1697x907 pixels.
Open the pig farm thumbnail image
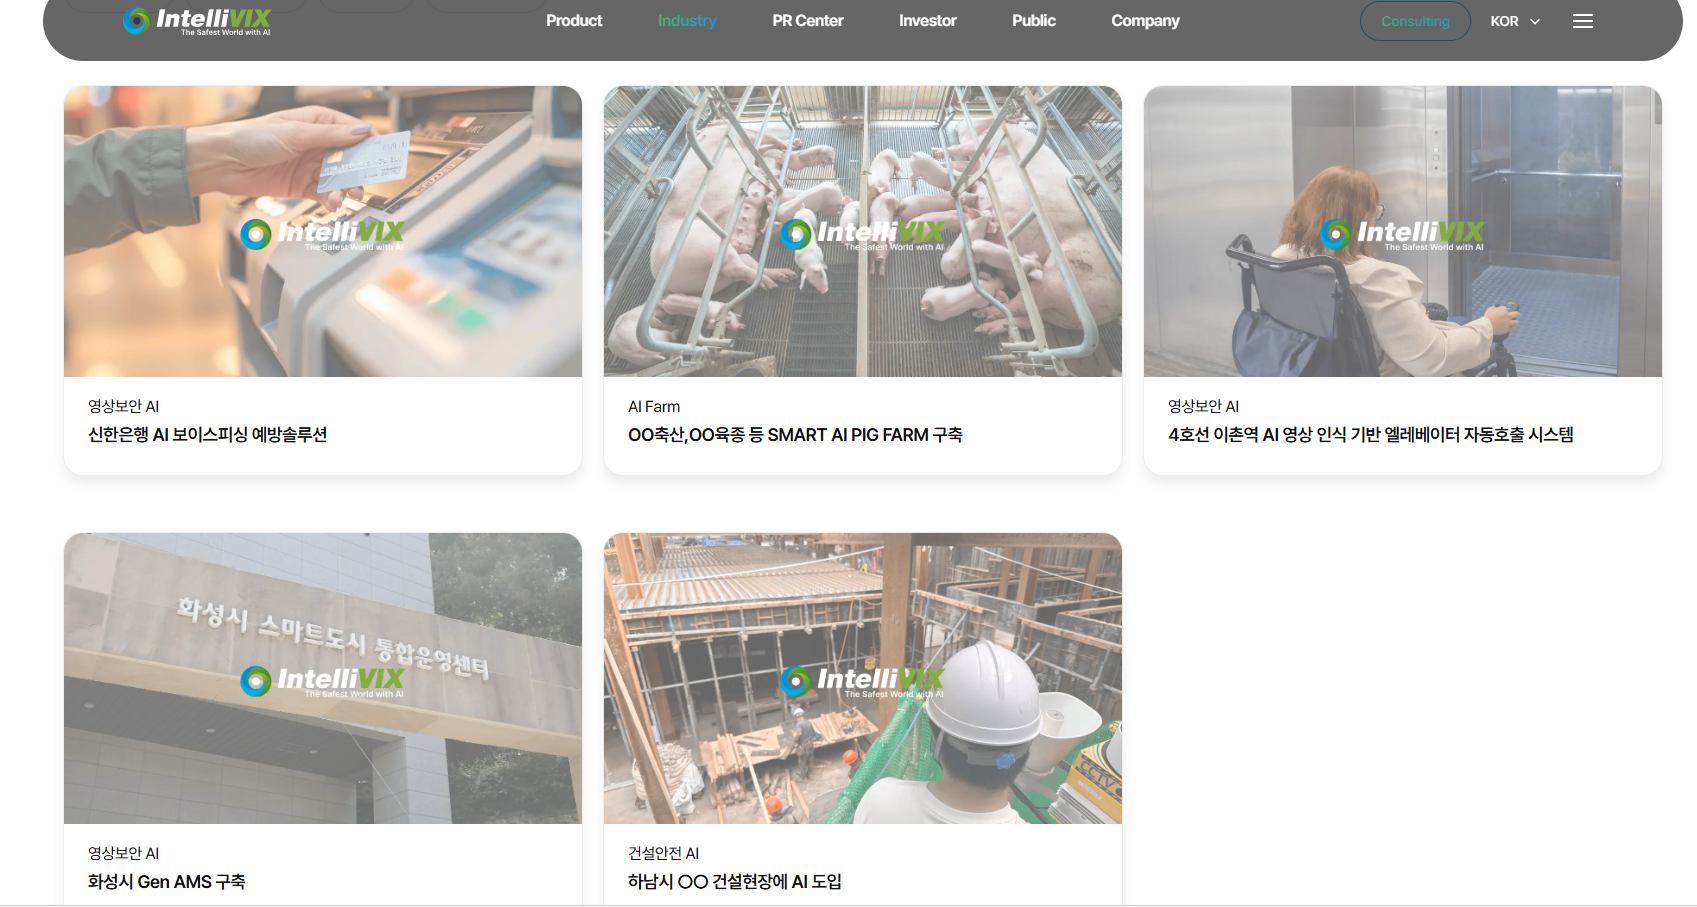coord(863,231)
